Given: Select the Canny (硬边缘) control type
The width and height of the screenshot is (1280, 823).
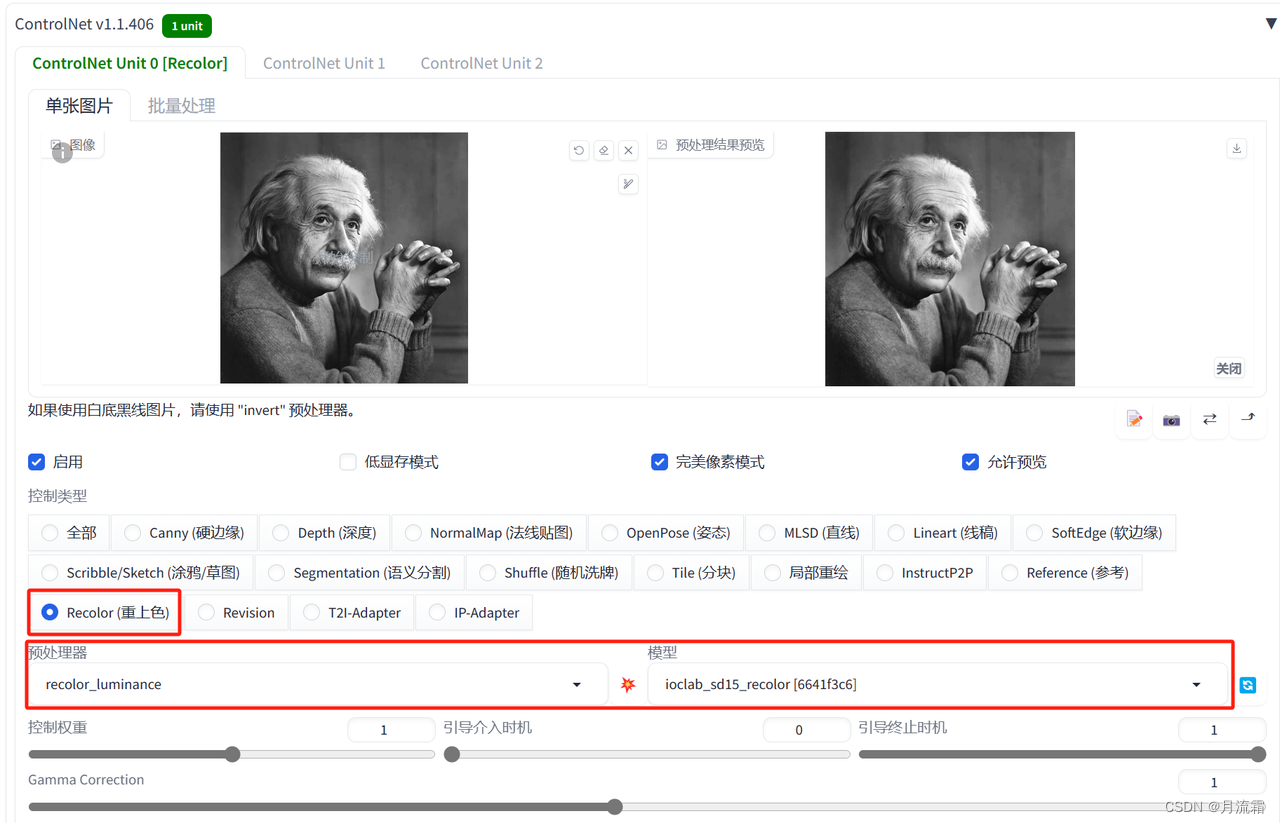Looking at the screenshot, I should pyautogui.click(x=184, y=533).
